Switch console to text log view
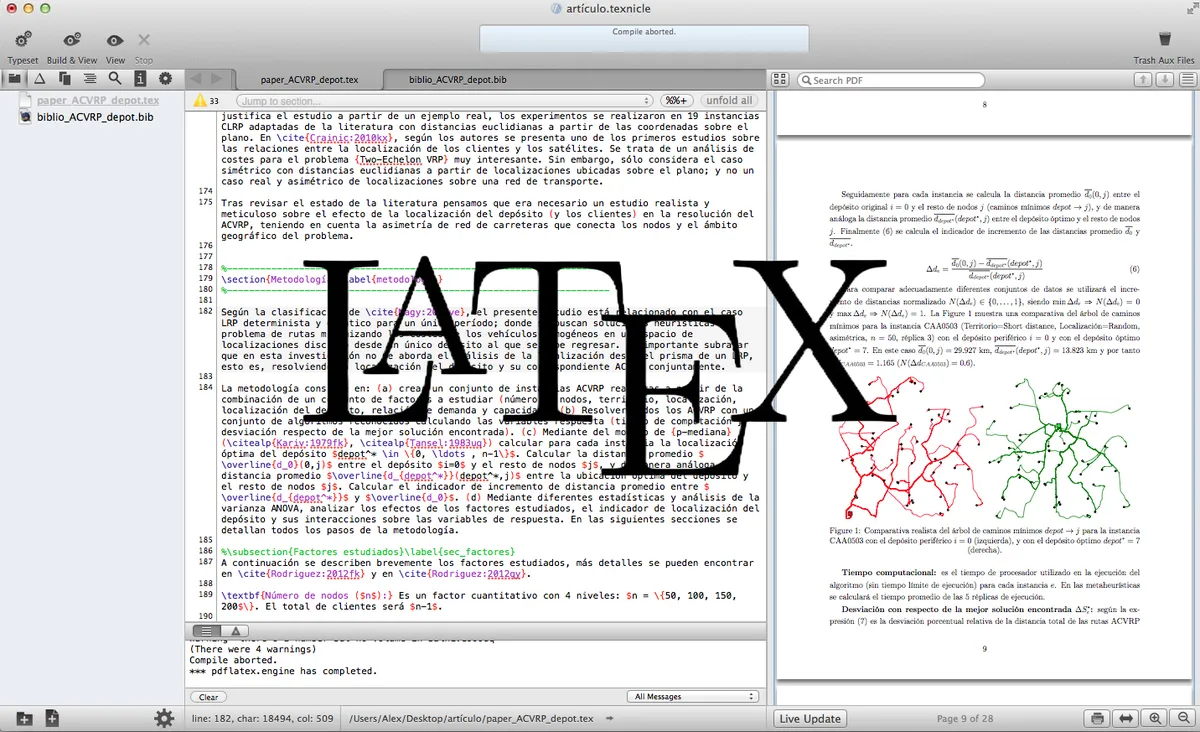The image size is (1200, 732). coord(208,631)
